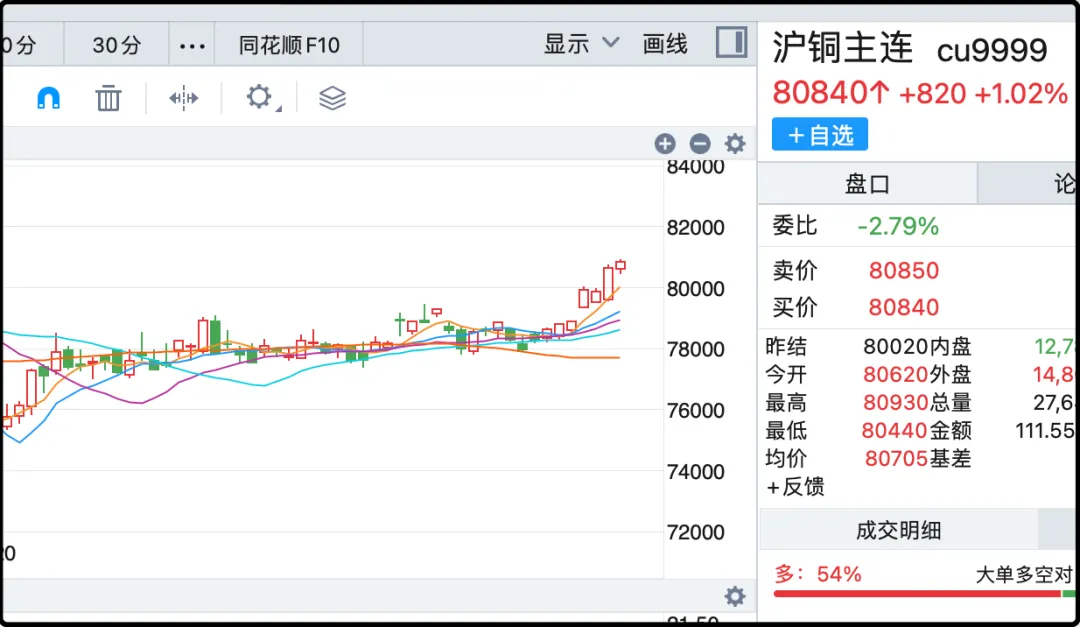Select the 盘口 tab
Image resolution: width=1080 pixels, height=627 pixels.
click(867, 184)
